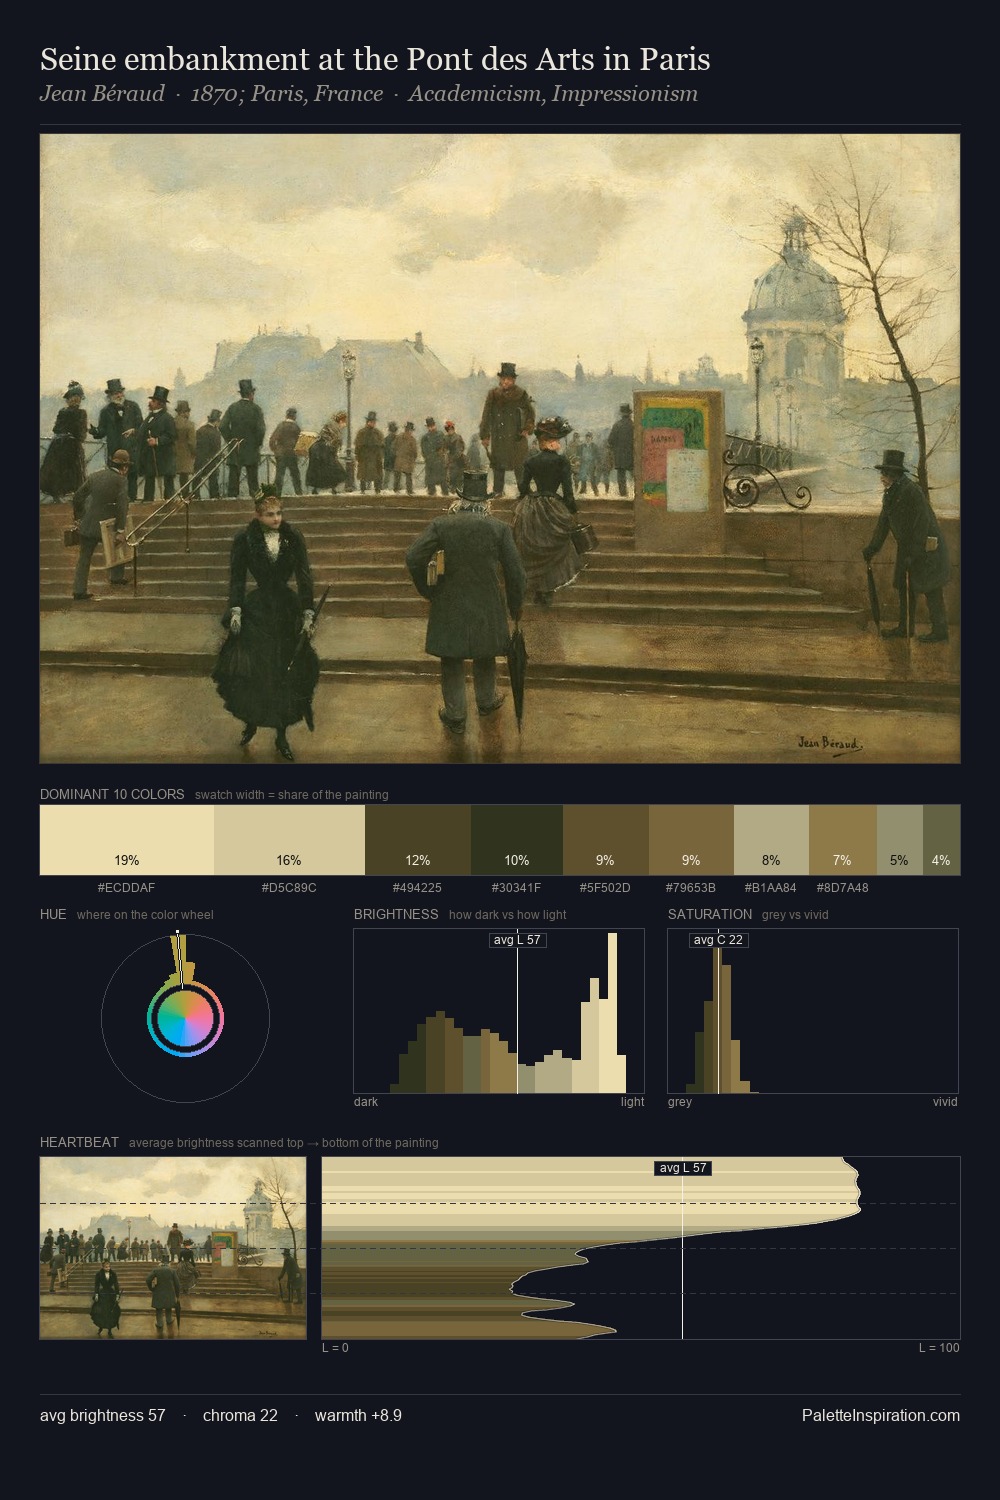
Task: Click the '#D5C89C' hex code label
Action: coord(289,887)
